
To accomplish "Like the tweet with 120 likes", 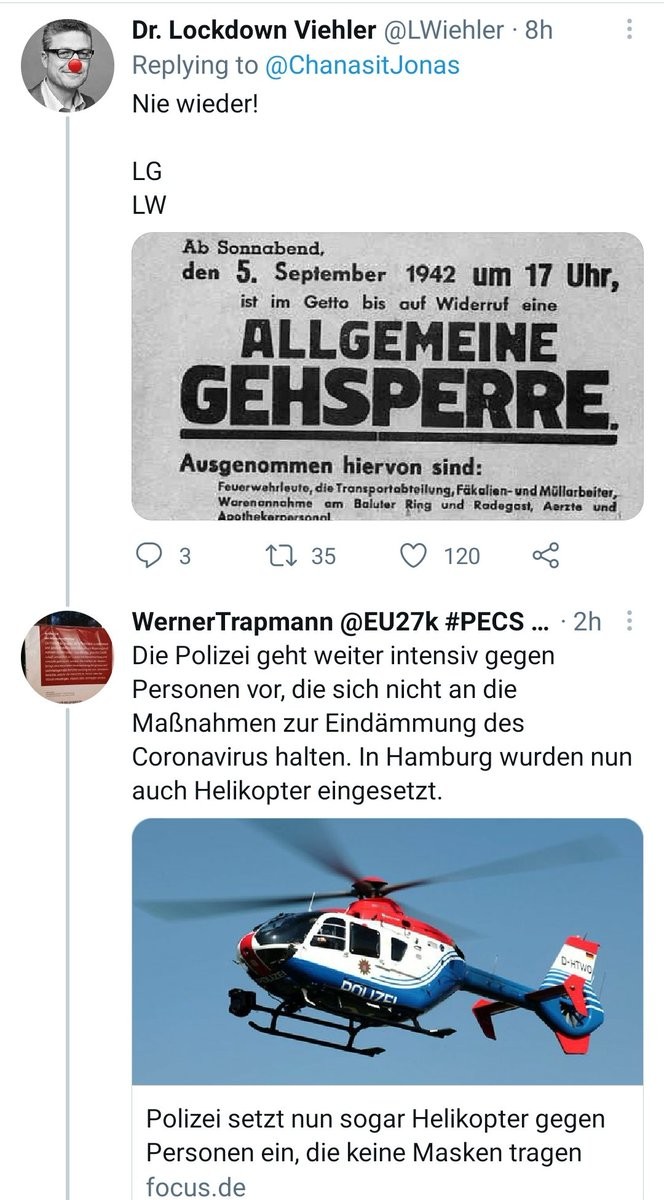I will [x=415, y=556].
